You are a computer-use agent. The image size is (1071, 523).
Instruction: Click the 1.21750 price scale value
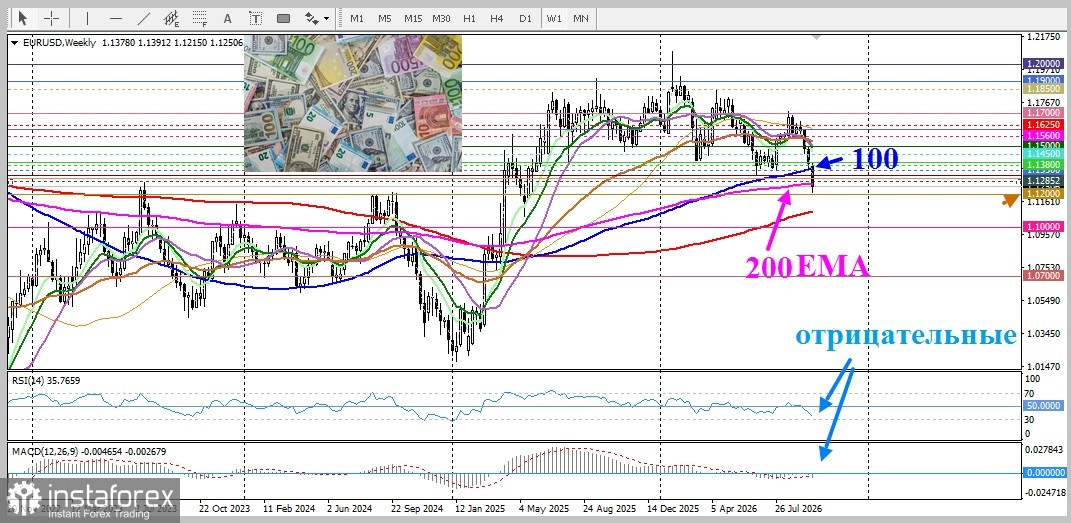click(1042, 36)
